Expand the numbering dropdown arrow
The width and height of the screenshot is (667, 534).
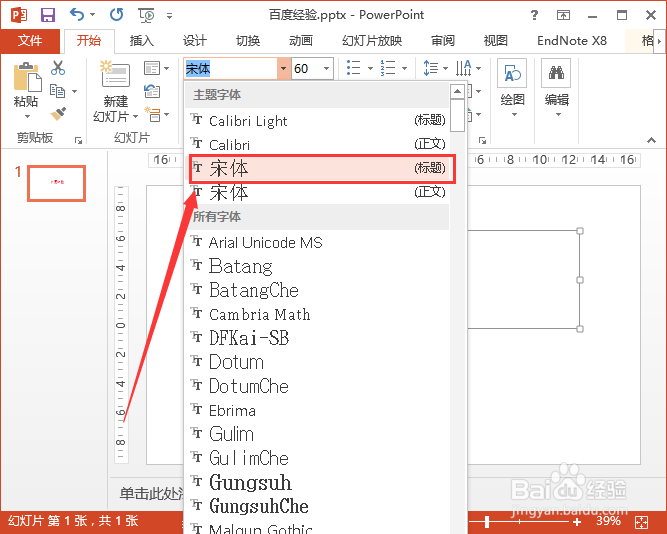[x=404, y=68]
